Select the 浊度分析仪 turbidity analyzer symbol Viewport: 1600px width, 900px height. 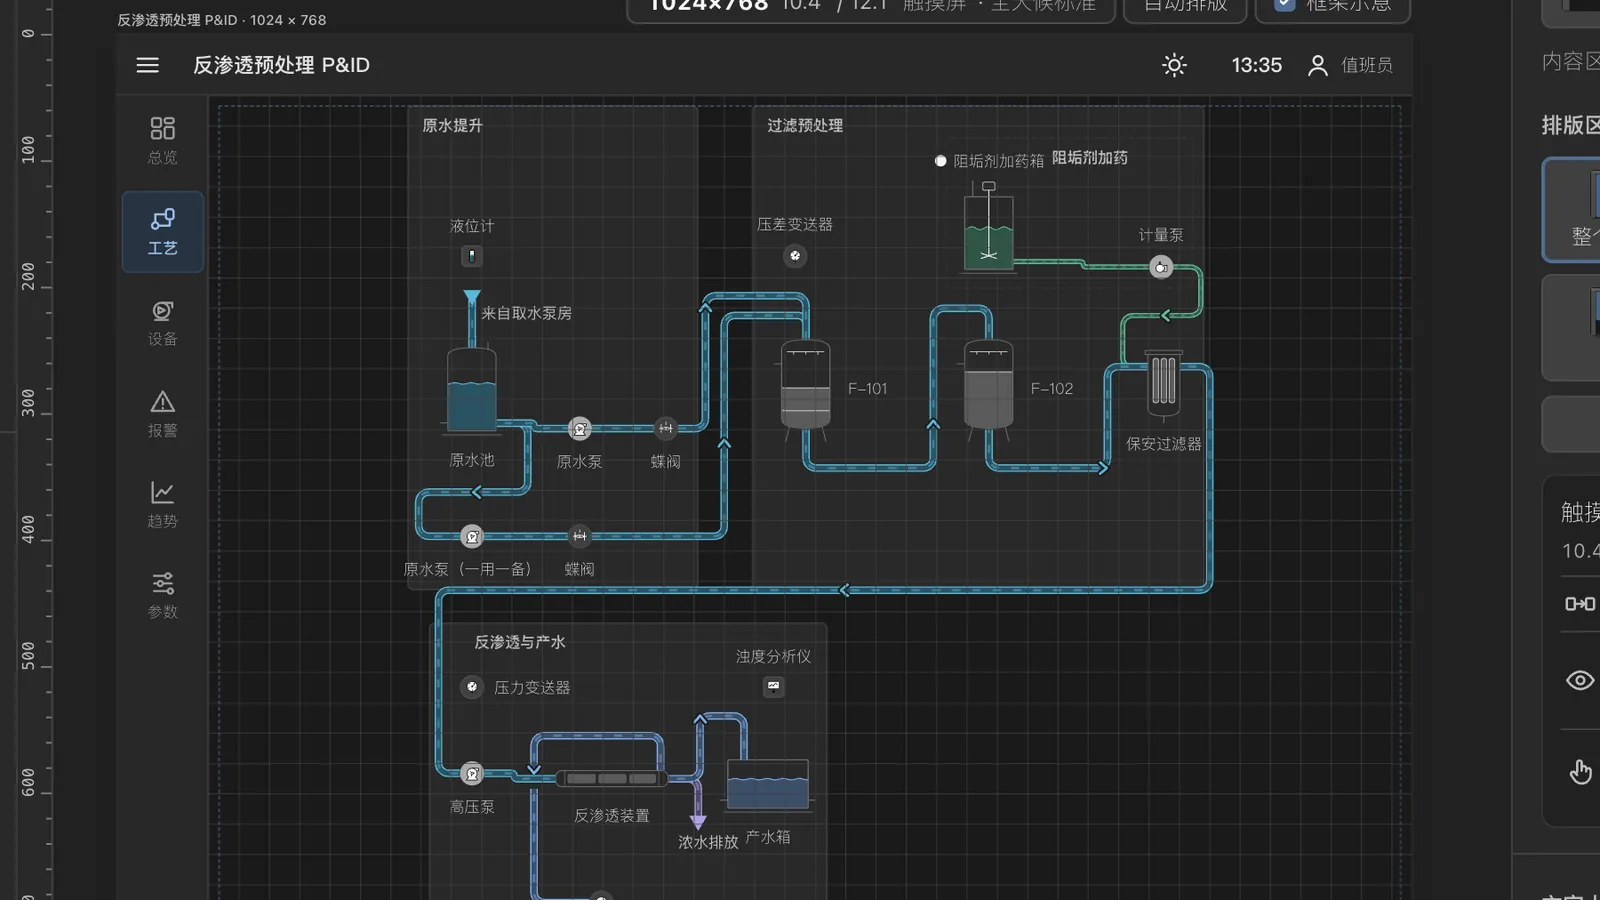coord(773,687)
